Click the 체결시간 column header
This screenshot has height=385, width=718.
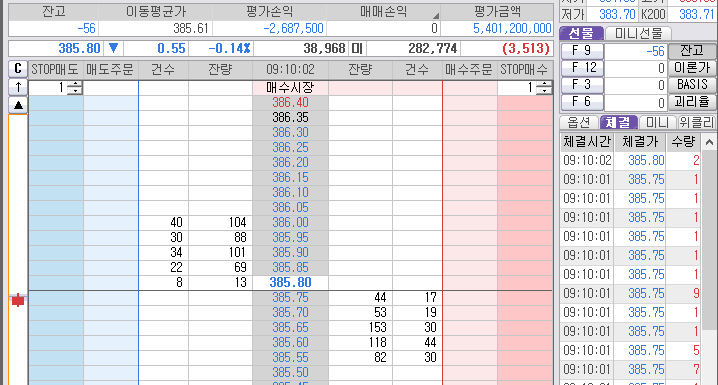(x=587, y=142)
